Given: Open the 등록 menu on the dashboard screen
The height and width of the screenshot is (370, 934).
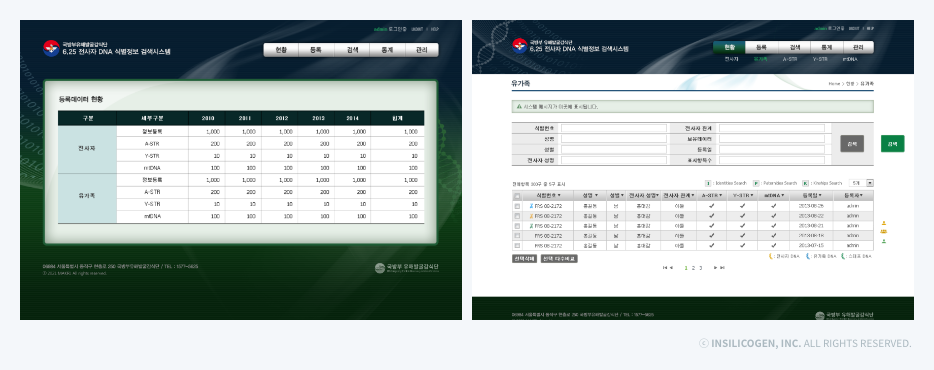Looking at the screenshot, I should tap(316, 50).
